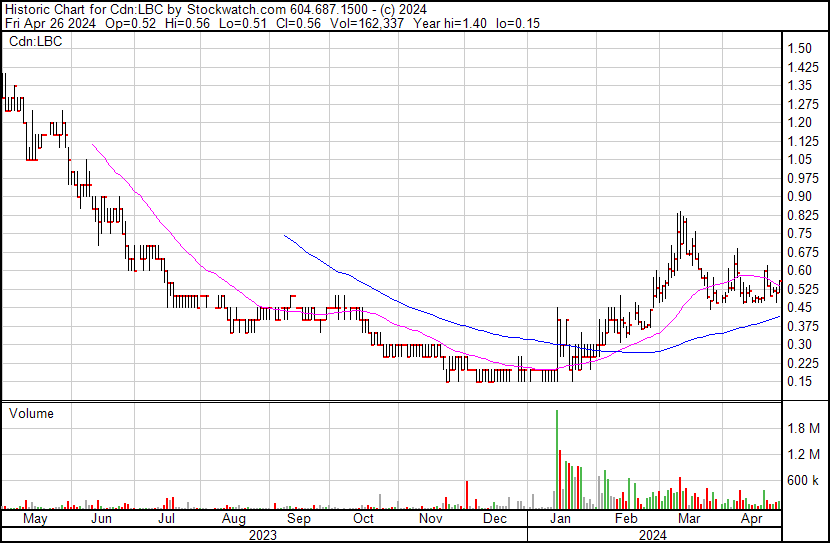Click the 0.60 price axis label
The width and height of the screenshot is (830, 543).
799,270
